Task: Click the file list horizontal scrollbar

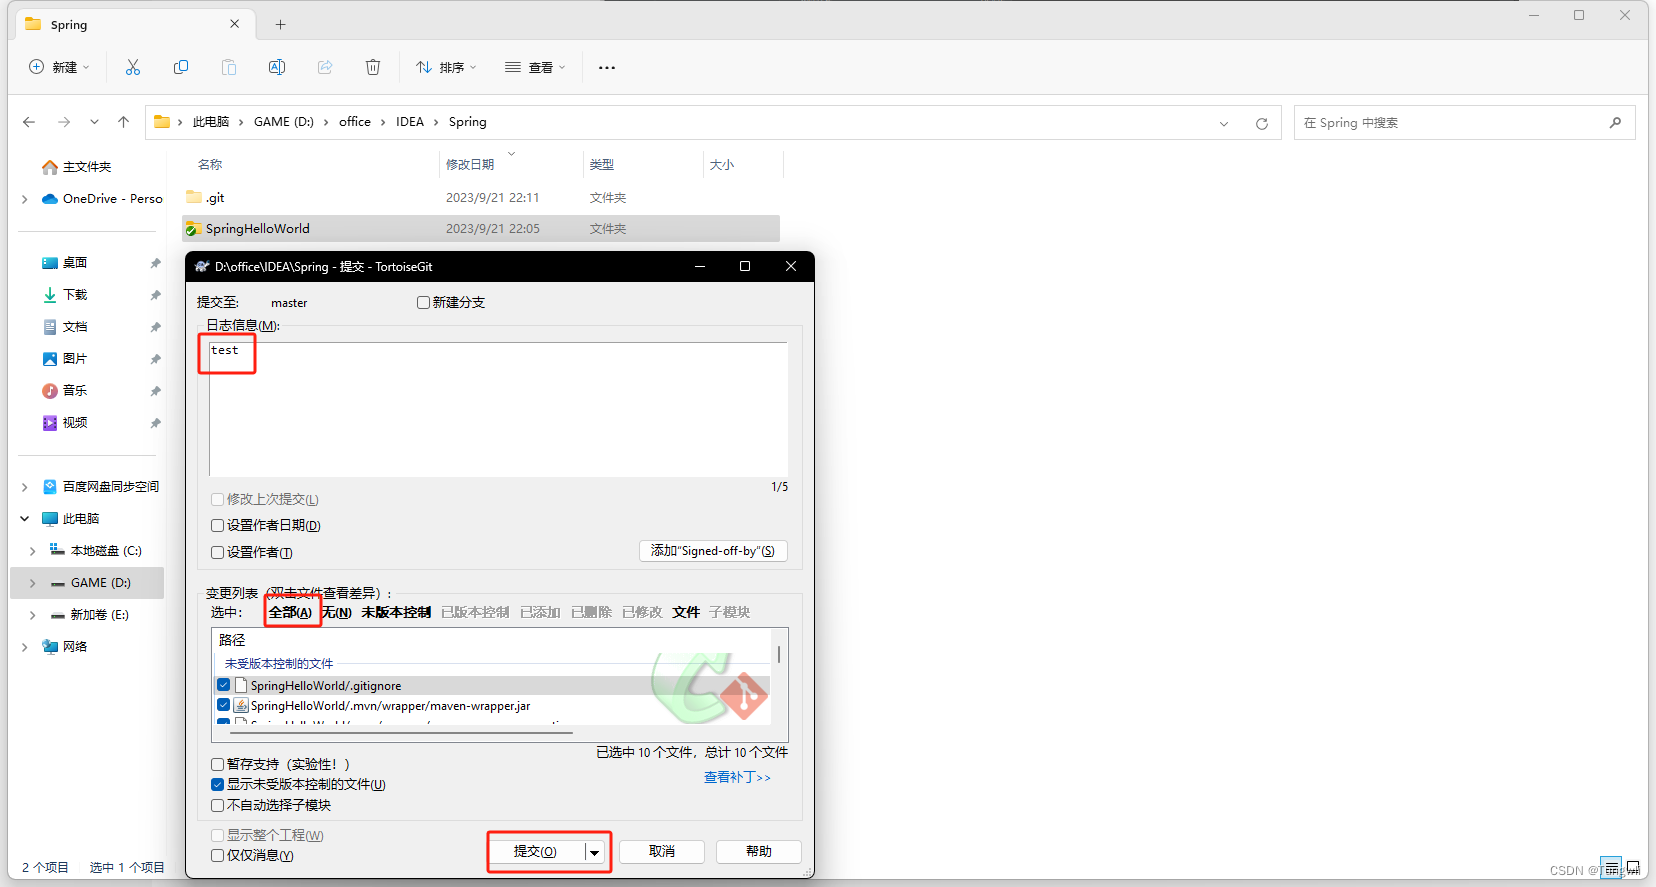Action: tap(402, 732)
